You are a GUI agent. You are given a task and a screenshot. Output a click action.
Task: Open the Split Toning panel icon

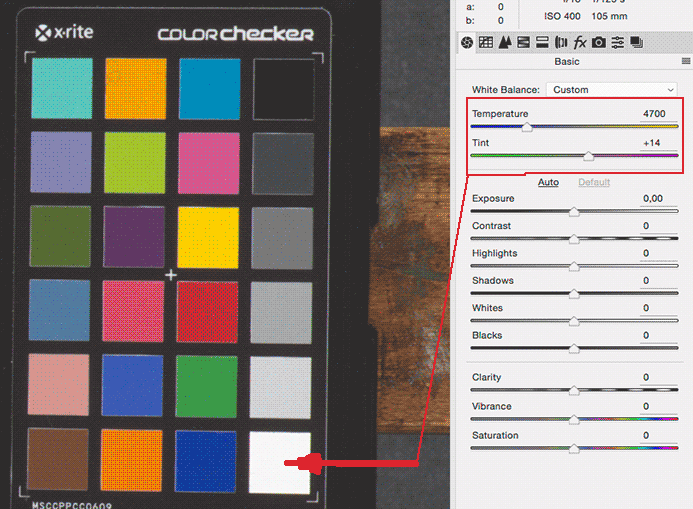coord(542,42)
